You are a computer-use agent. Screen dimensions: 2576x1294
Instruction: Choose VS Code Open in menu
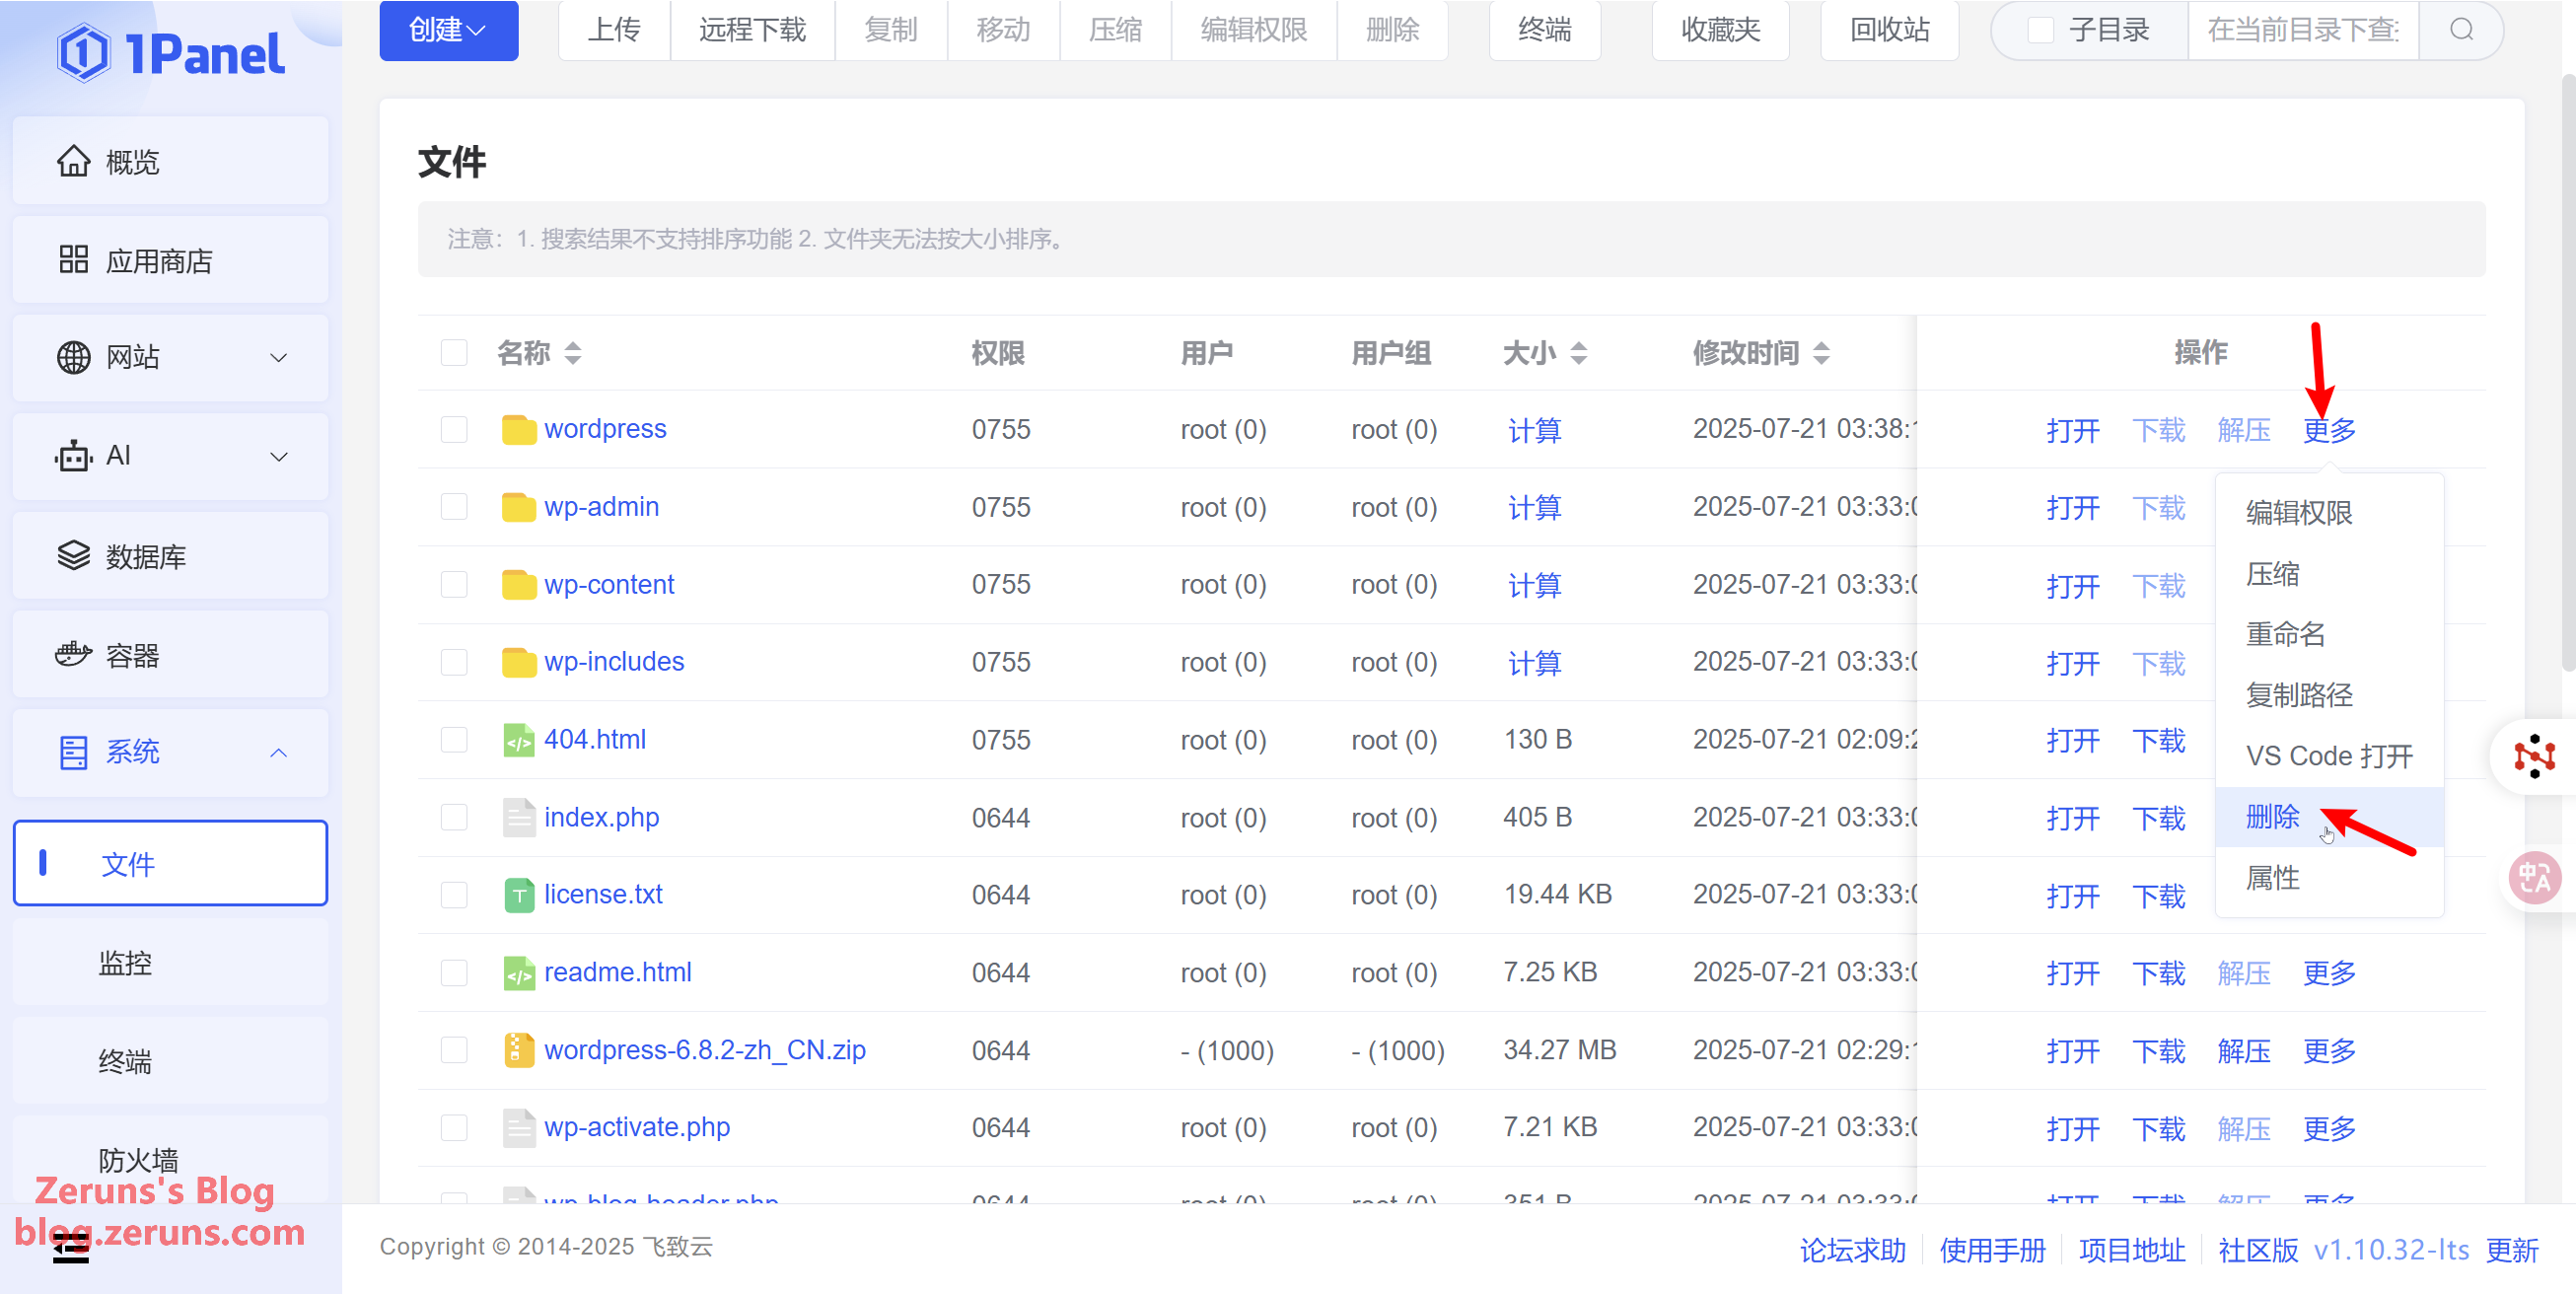tap(2329, 756)
